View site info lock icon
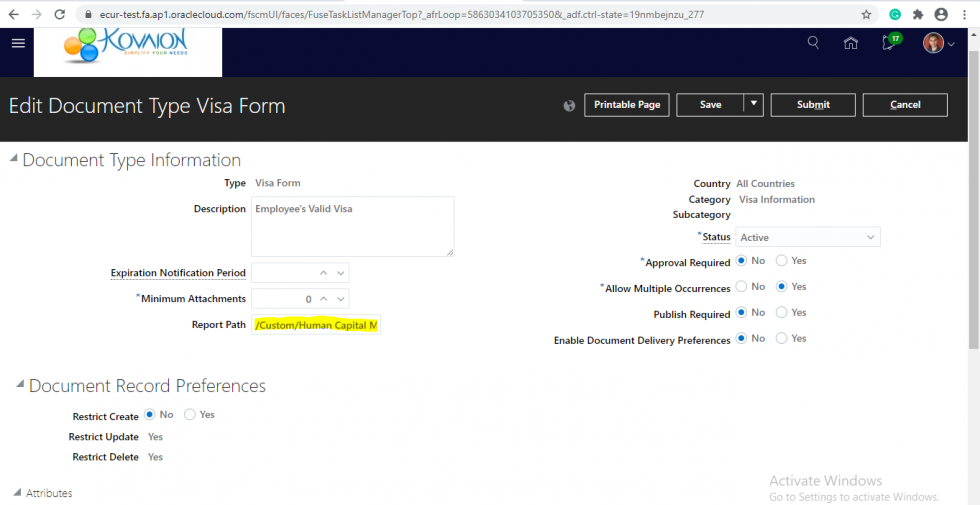This screenshot has height=505, width=980. pyautogui.click(x=87, y=14)
